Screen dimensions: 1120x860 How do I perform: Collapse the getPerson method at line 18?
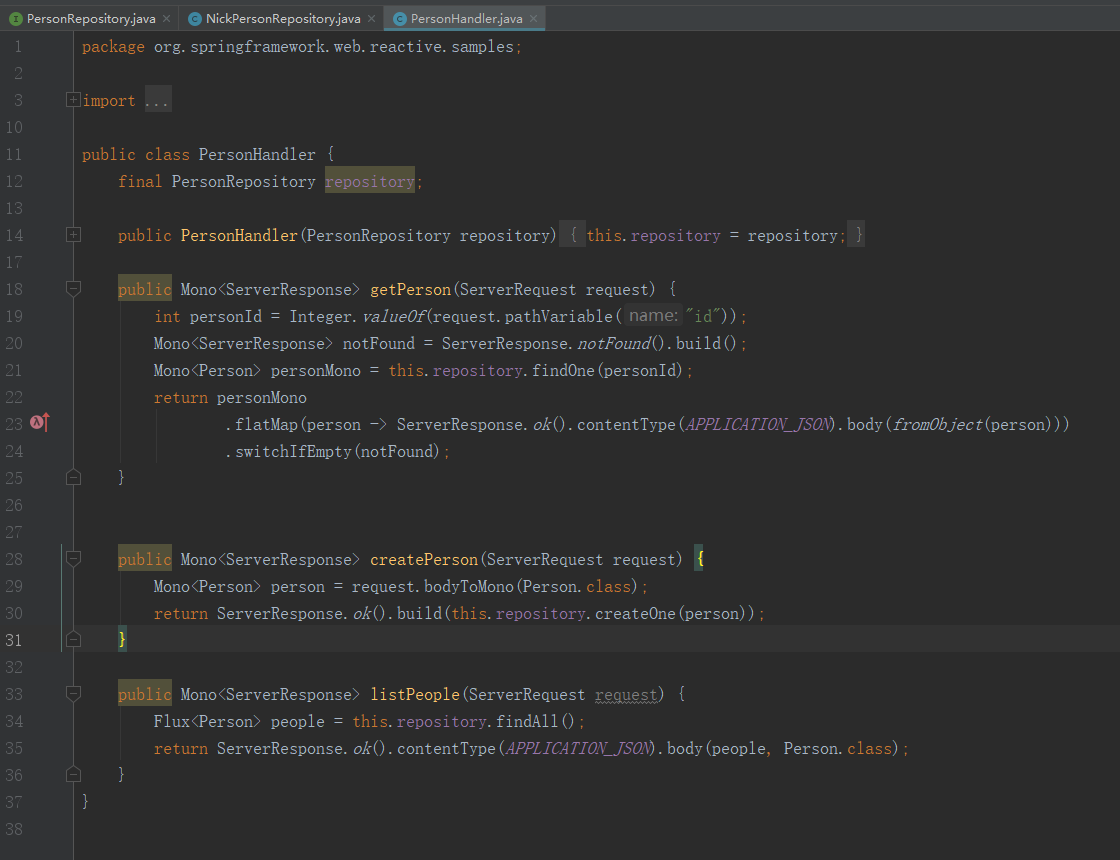click(x=73, y=289)
